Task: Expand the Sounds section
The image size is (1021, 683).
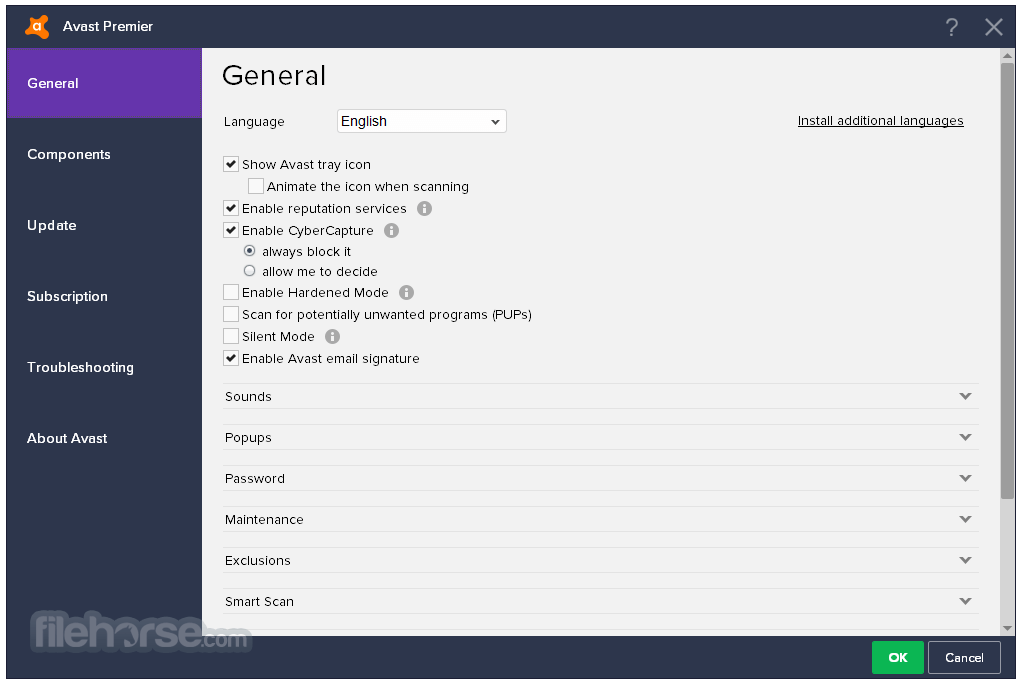Action: point(600,397)
